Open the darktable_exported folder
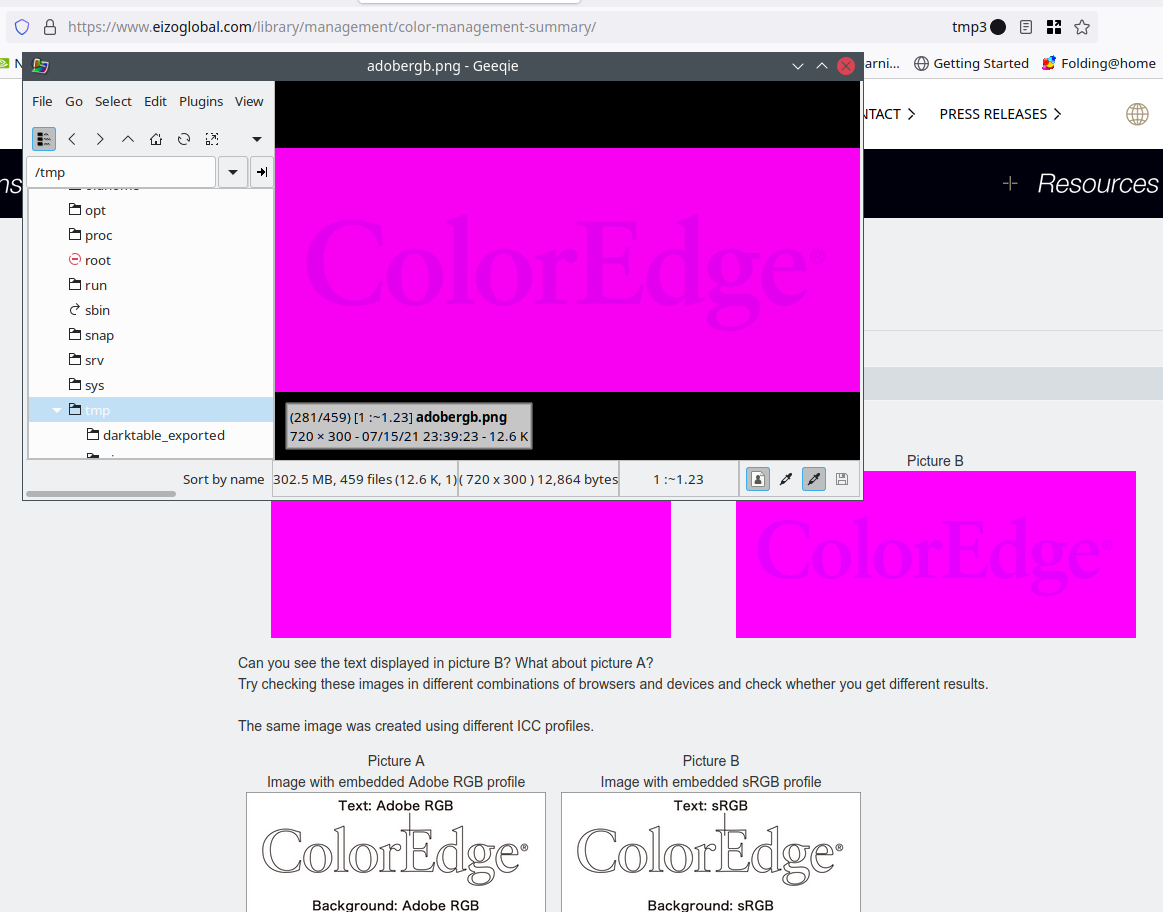Screen dimensions: 1163x912 (x=163, y=435)
